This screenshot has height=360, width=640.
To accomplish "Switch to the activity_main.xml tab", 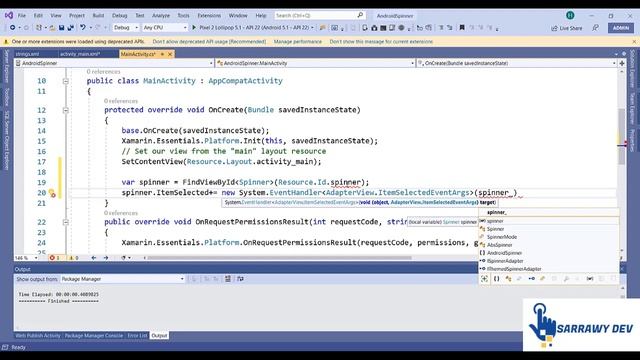I will pos(80,54).
